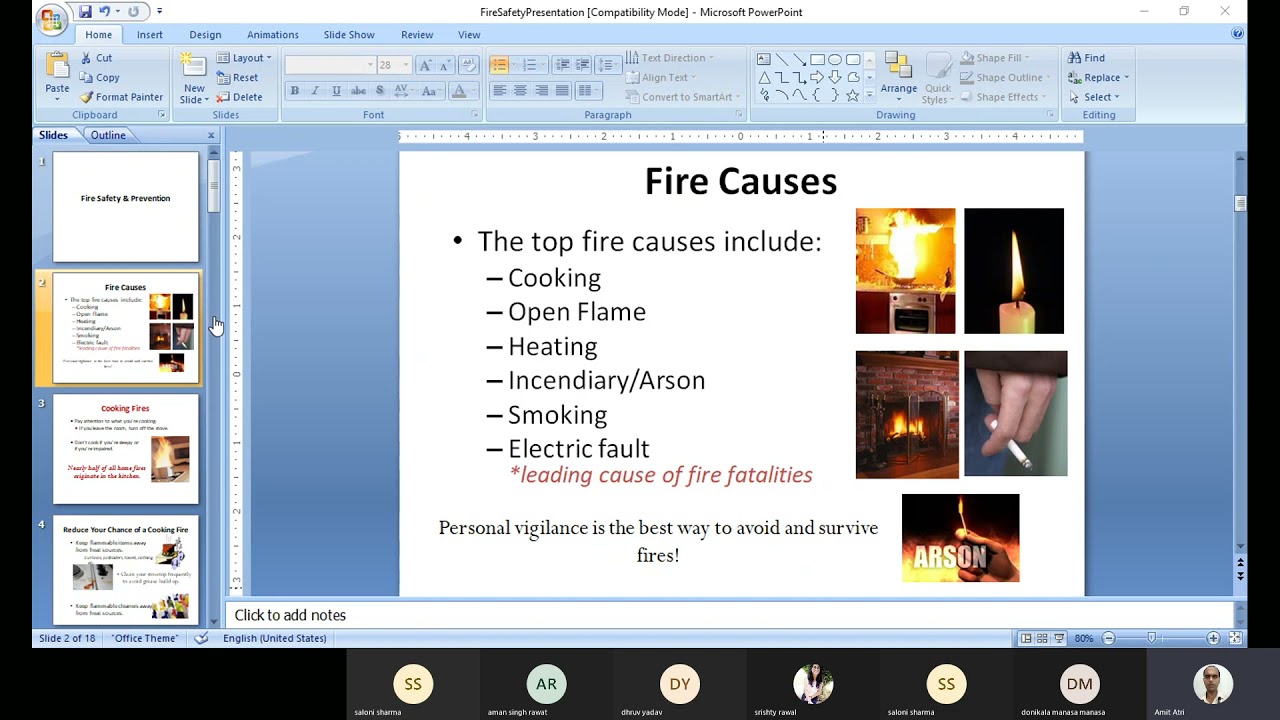
Task: Select the Format Painter tool
Action: tap(121, 96)
